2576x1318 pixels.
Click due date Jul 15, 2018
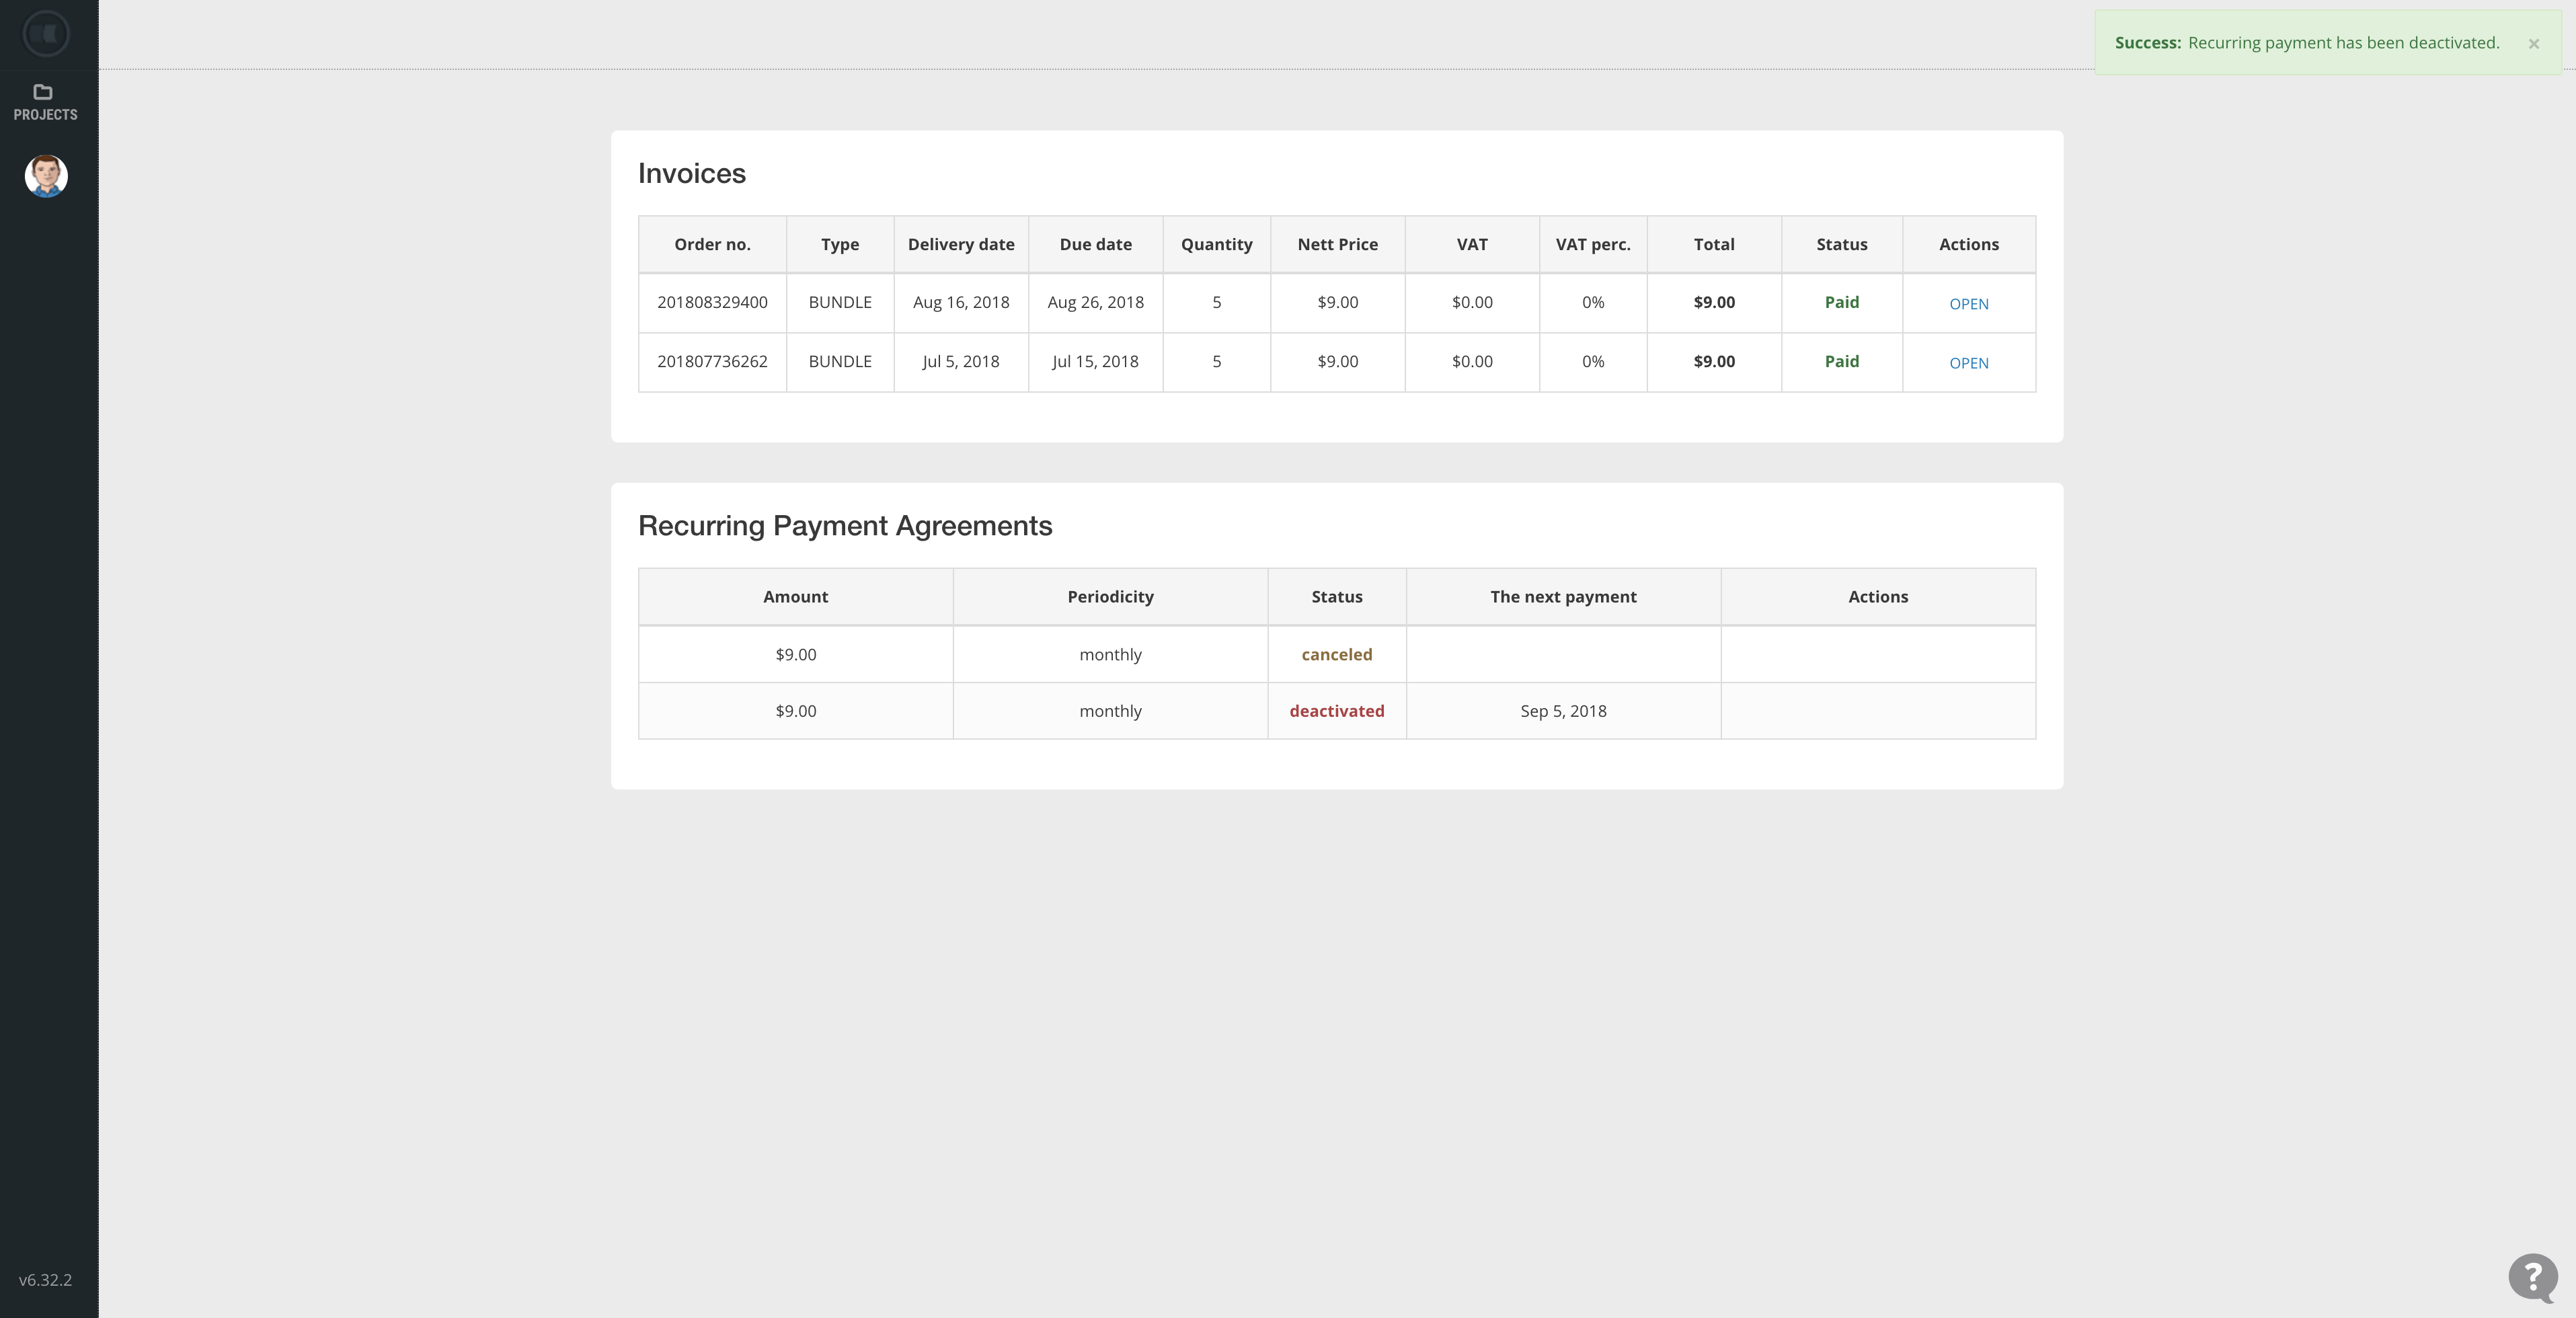(1095, 361)
